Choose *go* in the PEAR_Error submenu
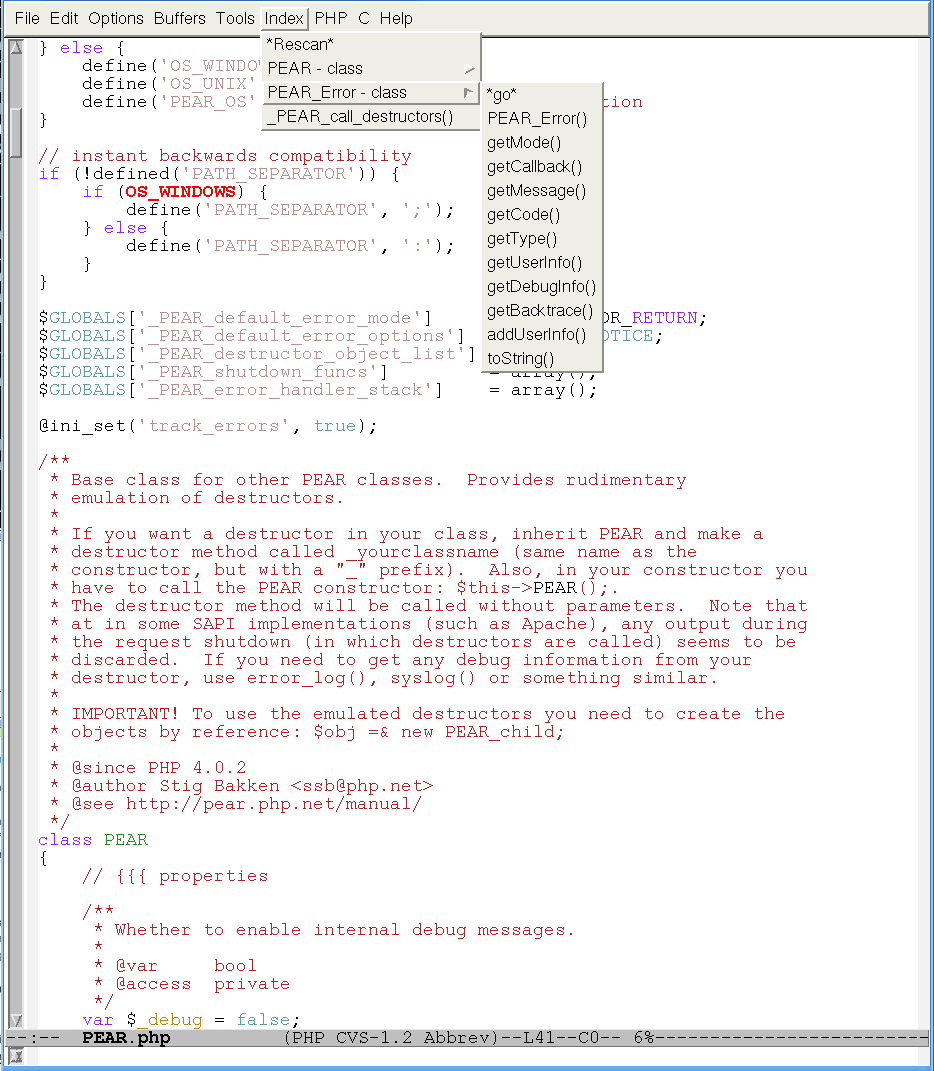The height and width of the screenshot is (1071, 934). tap(542, 94)
